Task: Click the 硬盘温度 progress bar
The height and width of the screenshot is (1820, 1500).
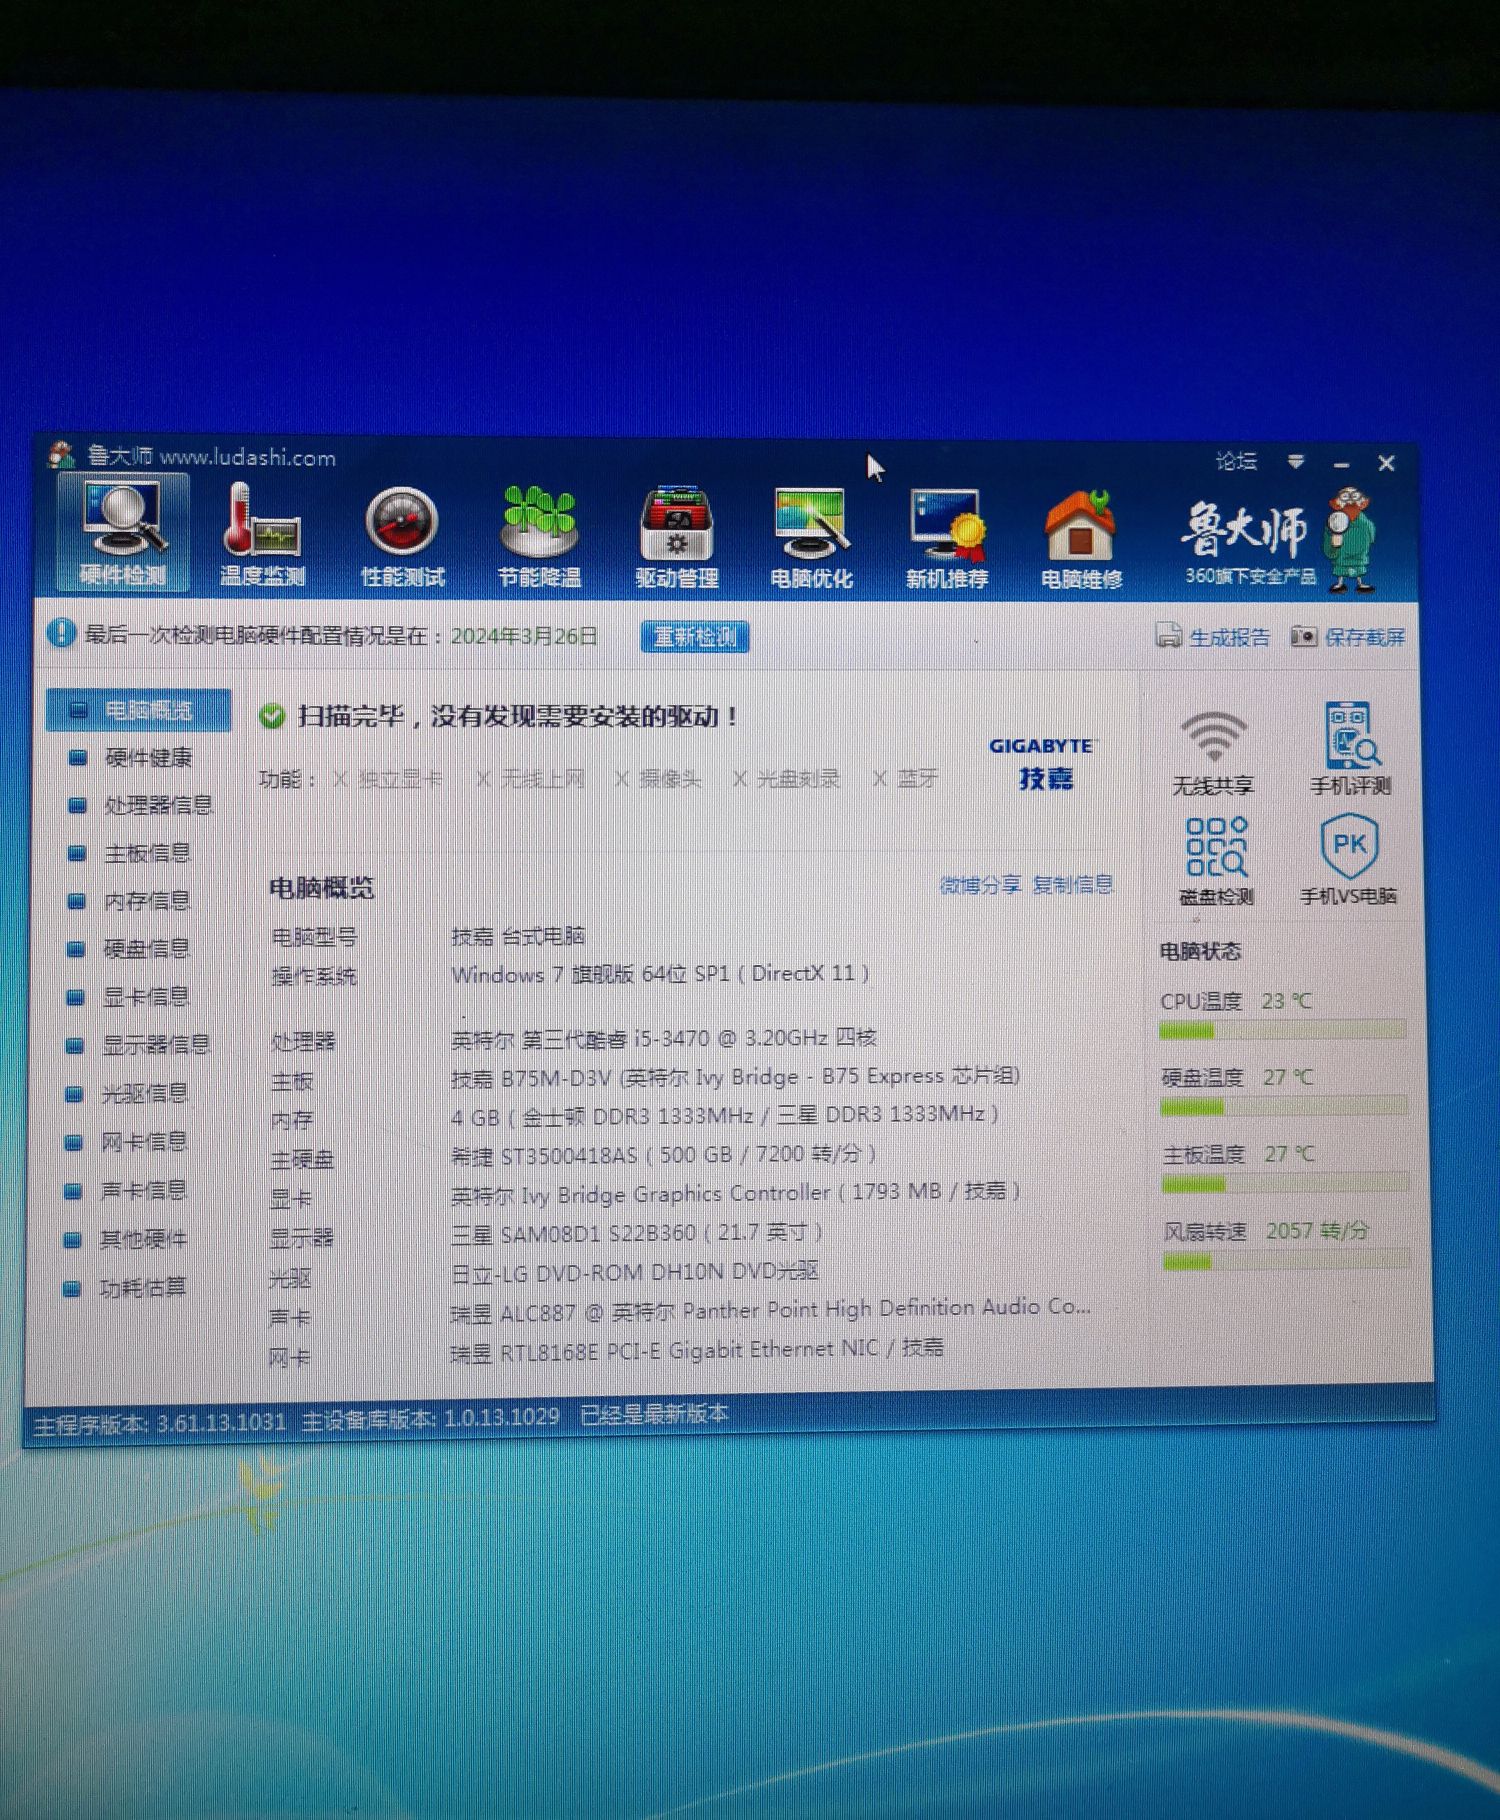Action: point(1284,1106)
